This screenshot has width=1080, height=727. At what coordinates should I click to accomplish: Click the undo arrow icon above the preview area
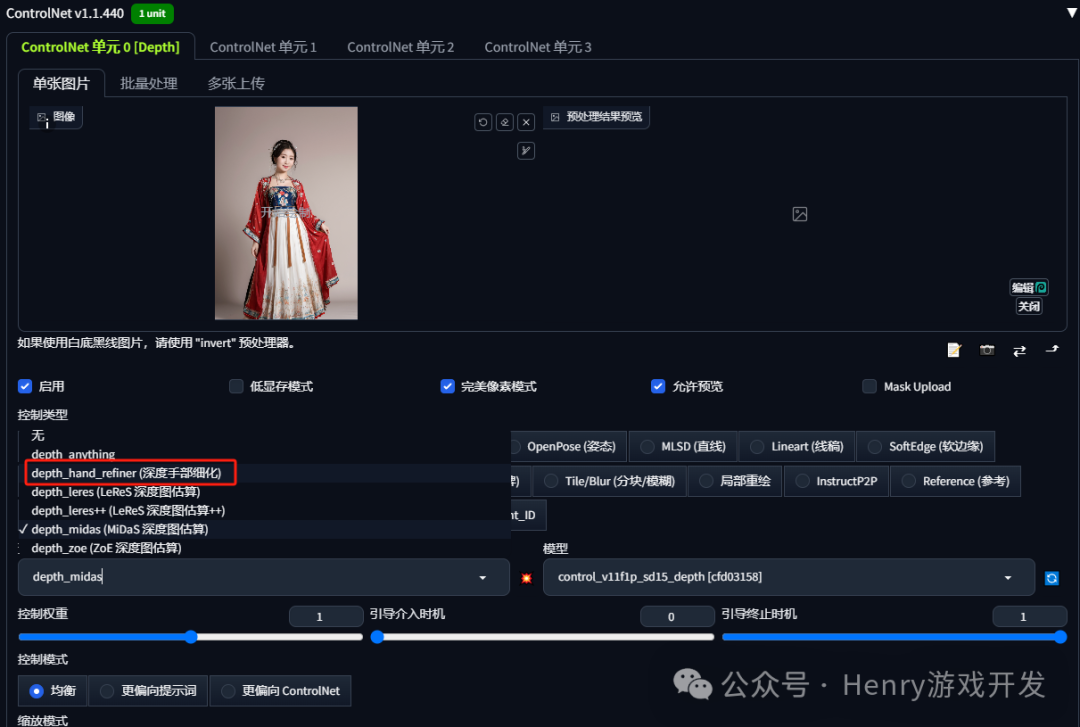click(x=483, y=121)
